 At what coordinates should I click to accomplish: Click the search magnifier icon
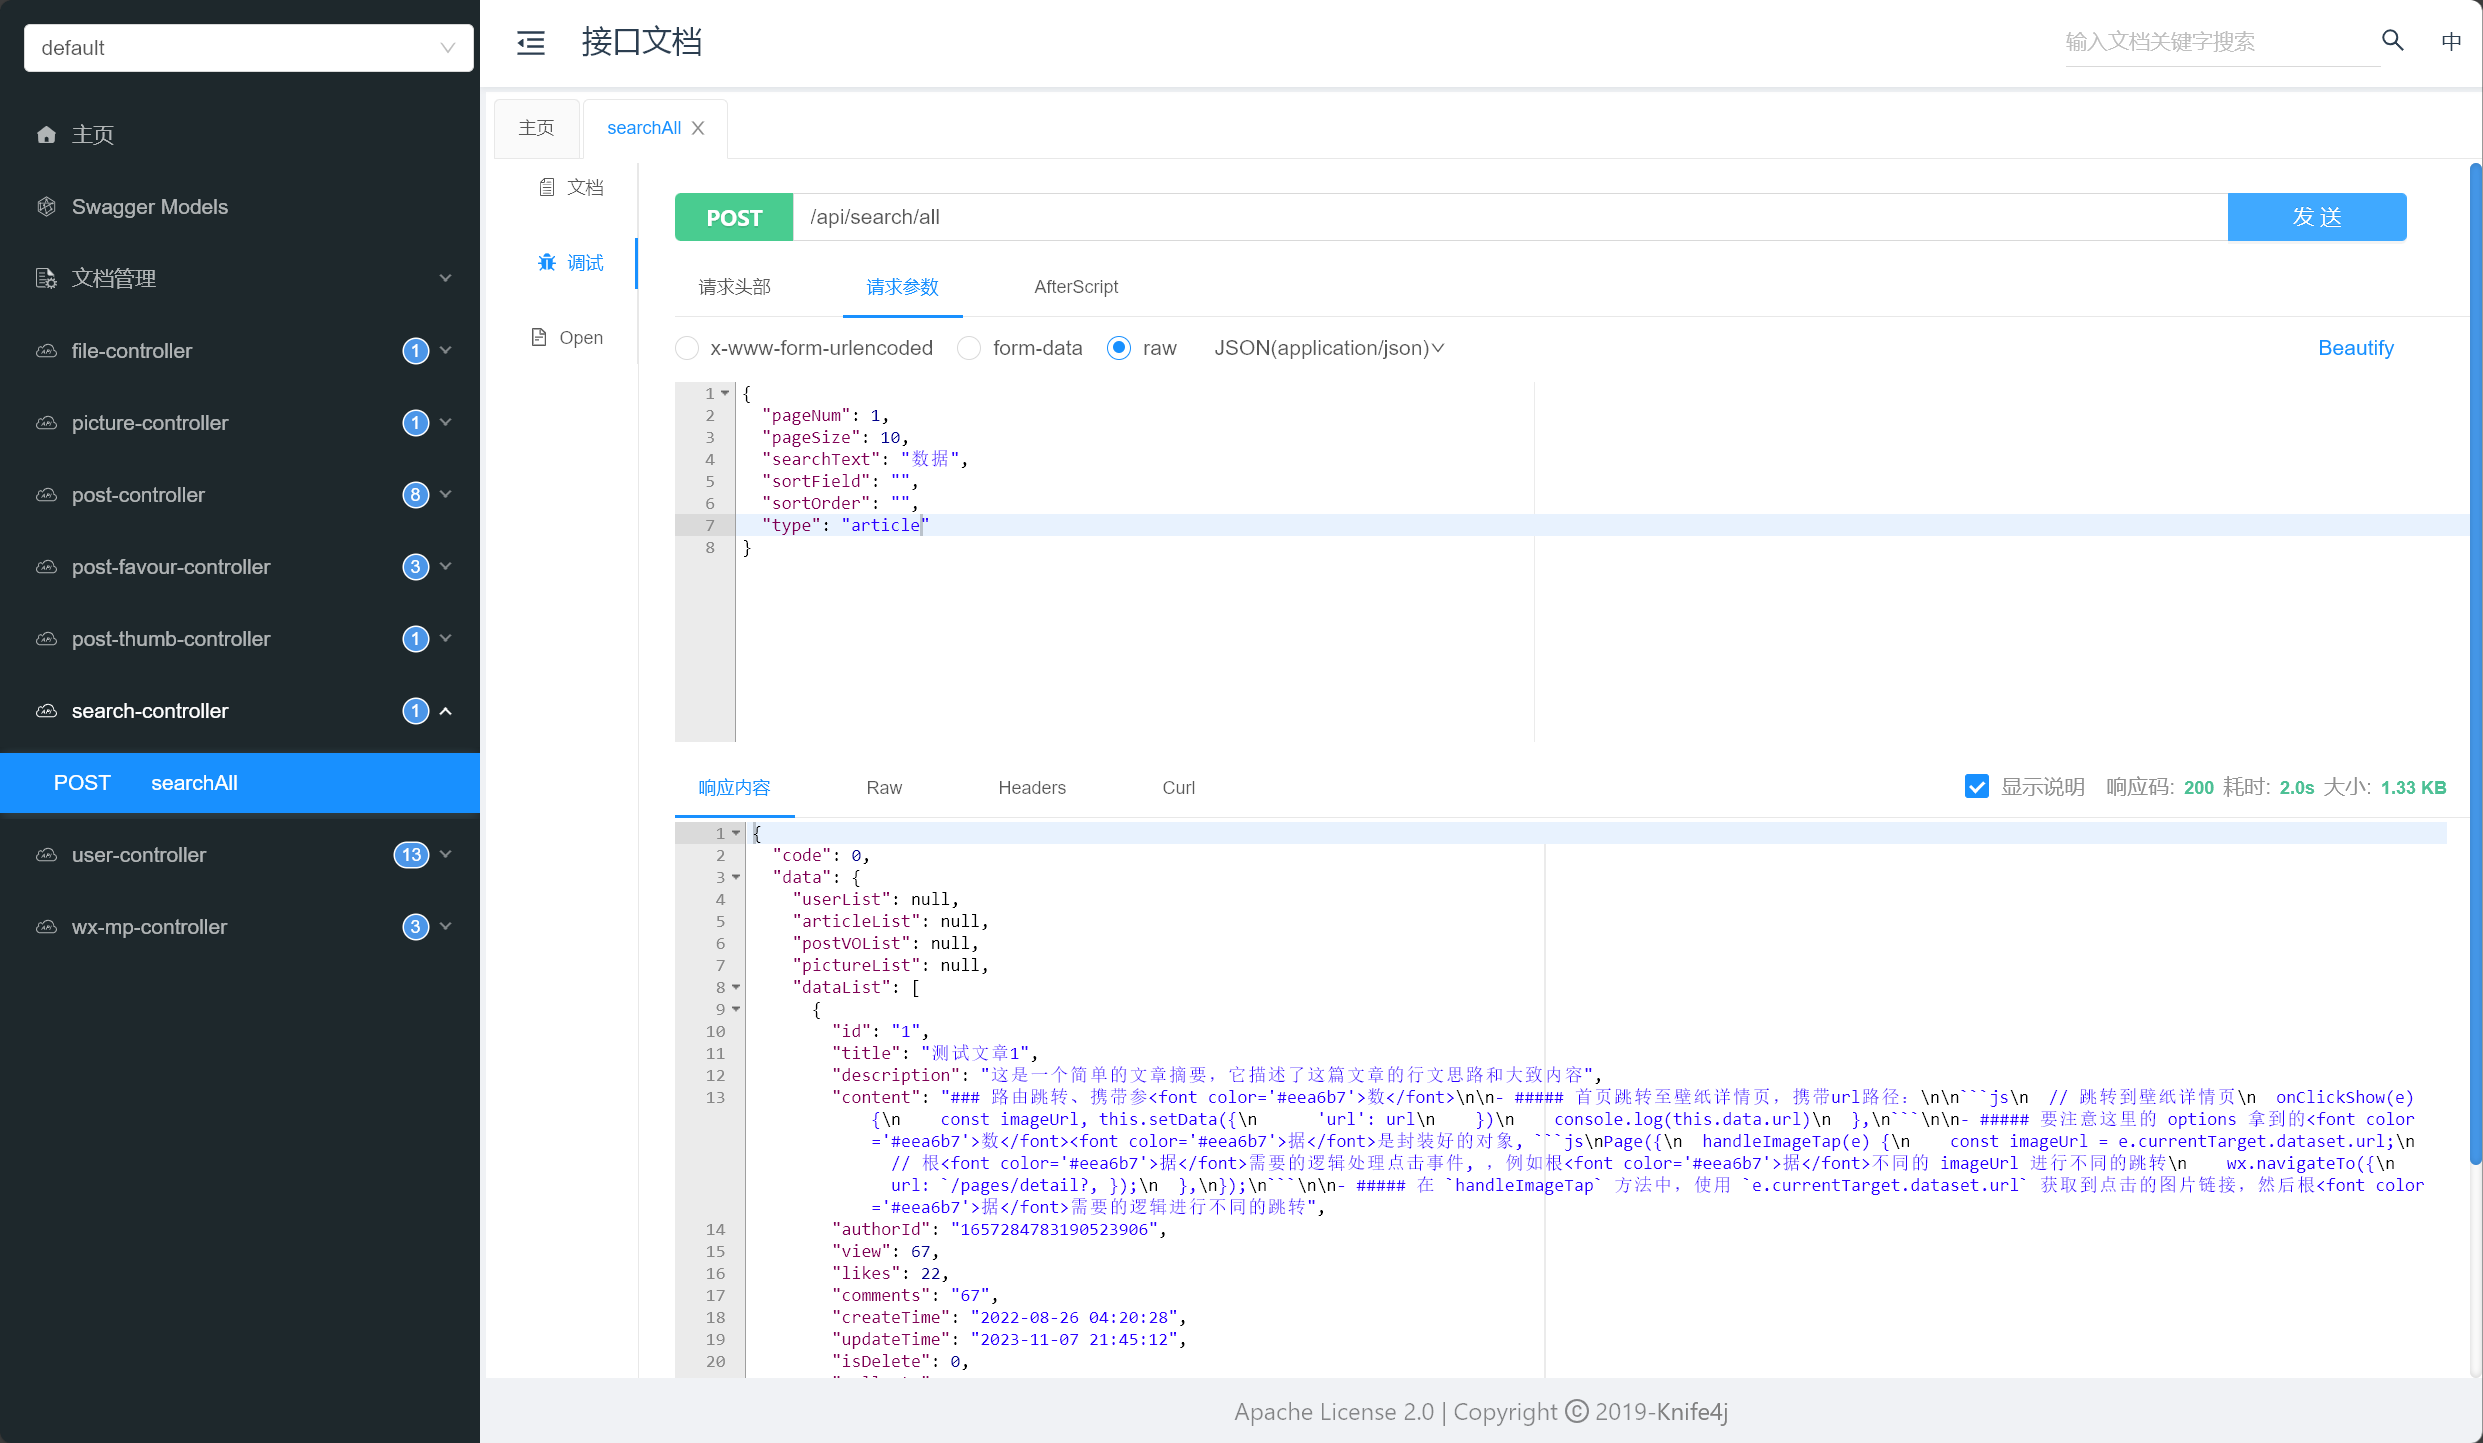pos(2392,40)
